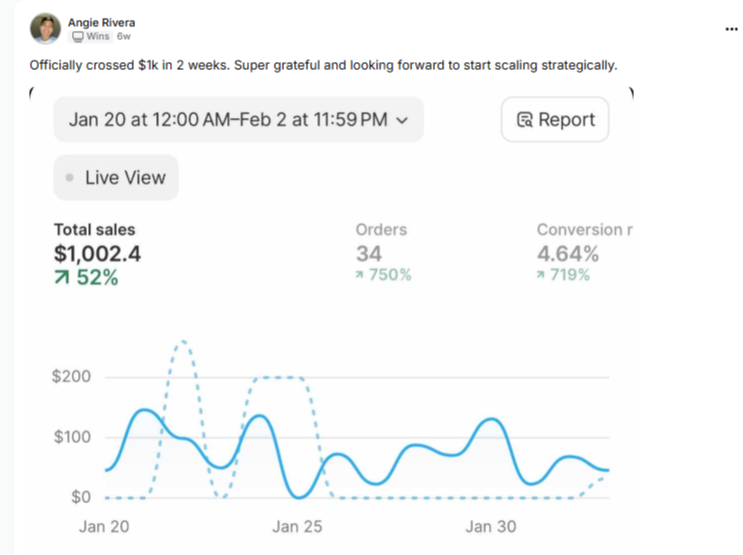Click the 34 orders value

369,254
